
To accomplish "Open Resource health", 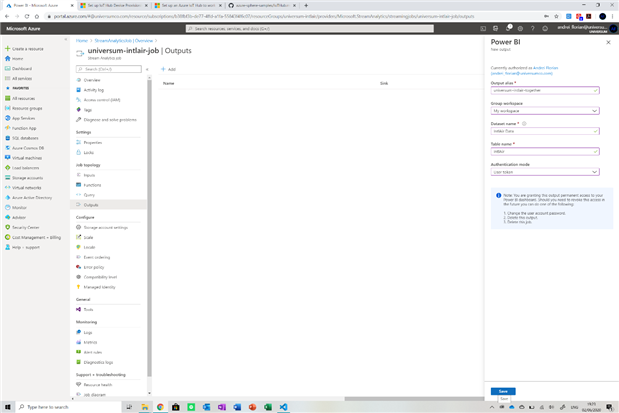I will (x=98, y=385).
